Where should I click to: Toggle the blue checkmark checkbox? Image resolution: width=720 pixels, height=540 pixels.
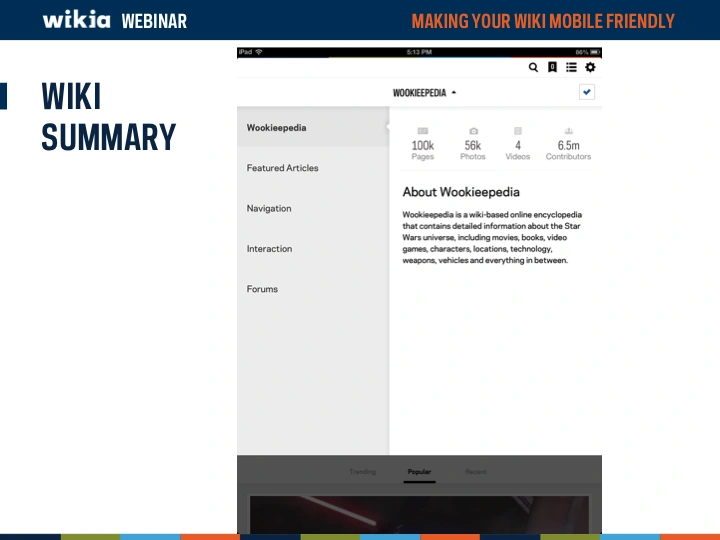coord(587,92)
